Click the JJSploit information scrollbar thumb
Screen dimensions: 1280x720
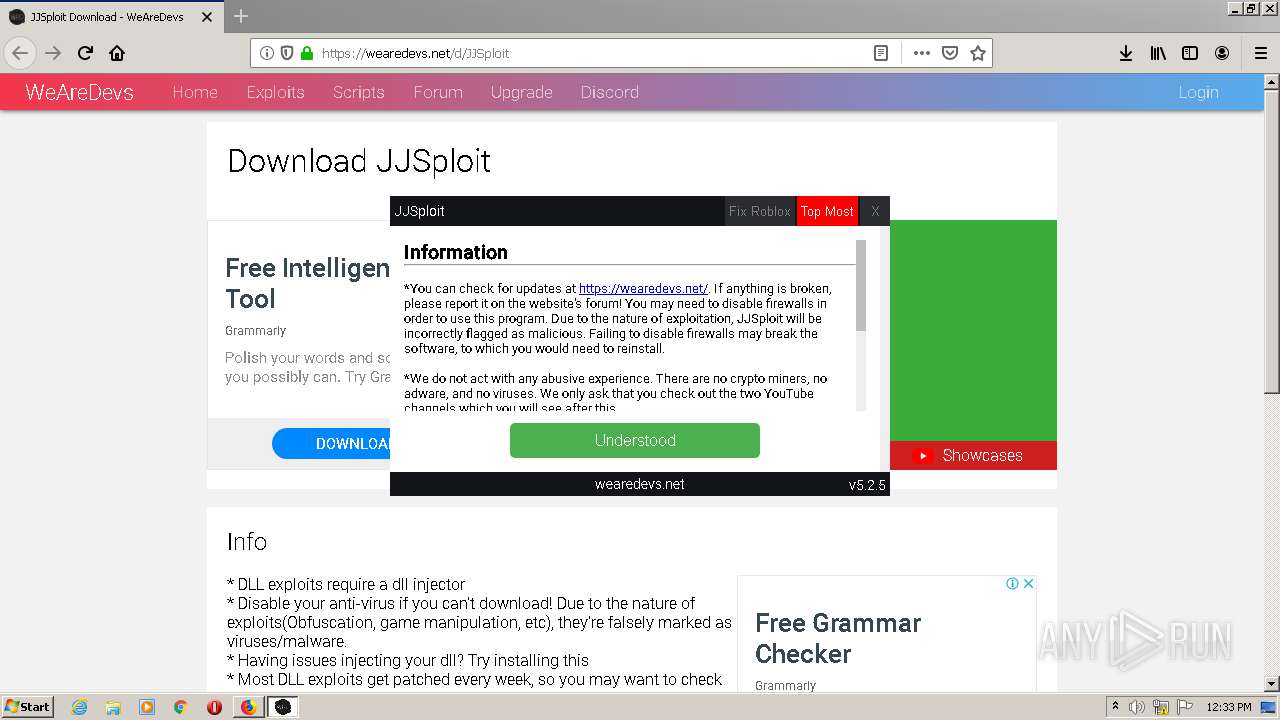[861, 286]
